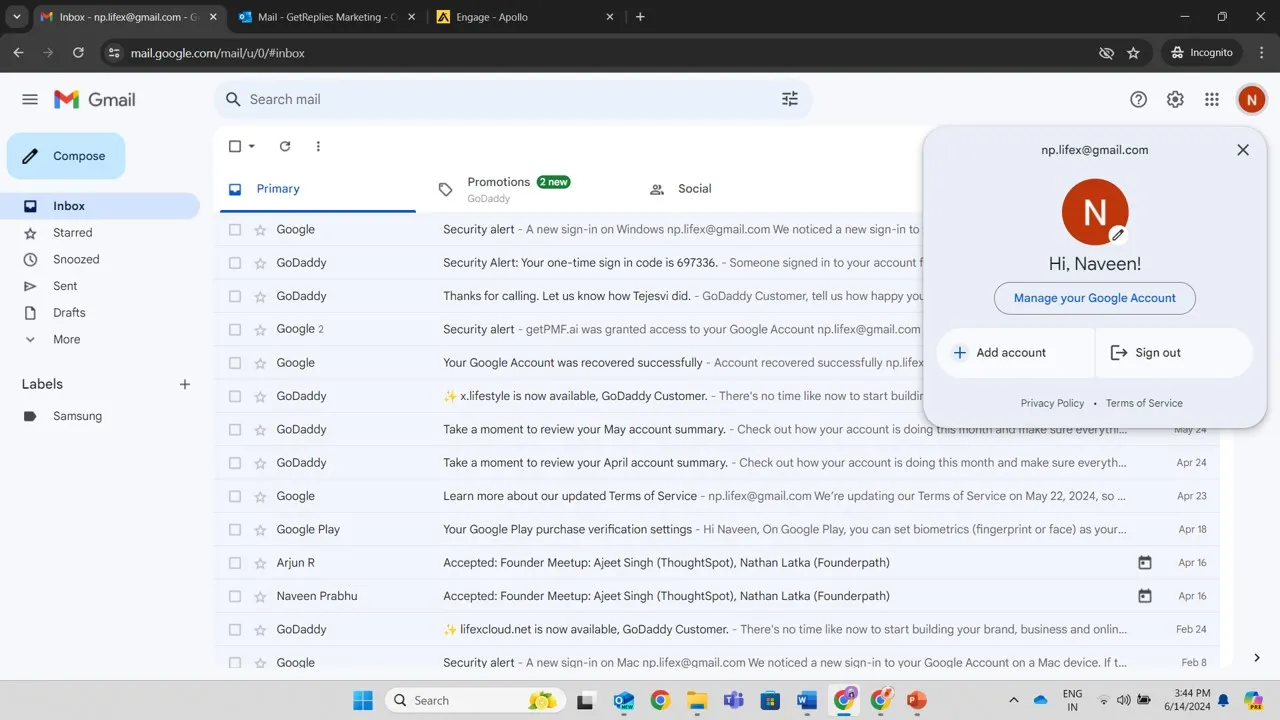The image size is (1280, 720).
Task: Compose a new email
Action: (x=66, y=156)
